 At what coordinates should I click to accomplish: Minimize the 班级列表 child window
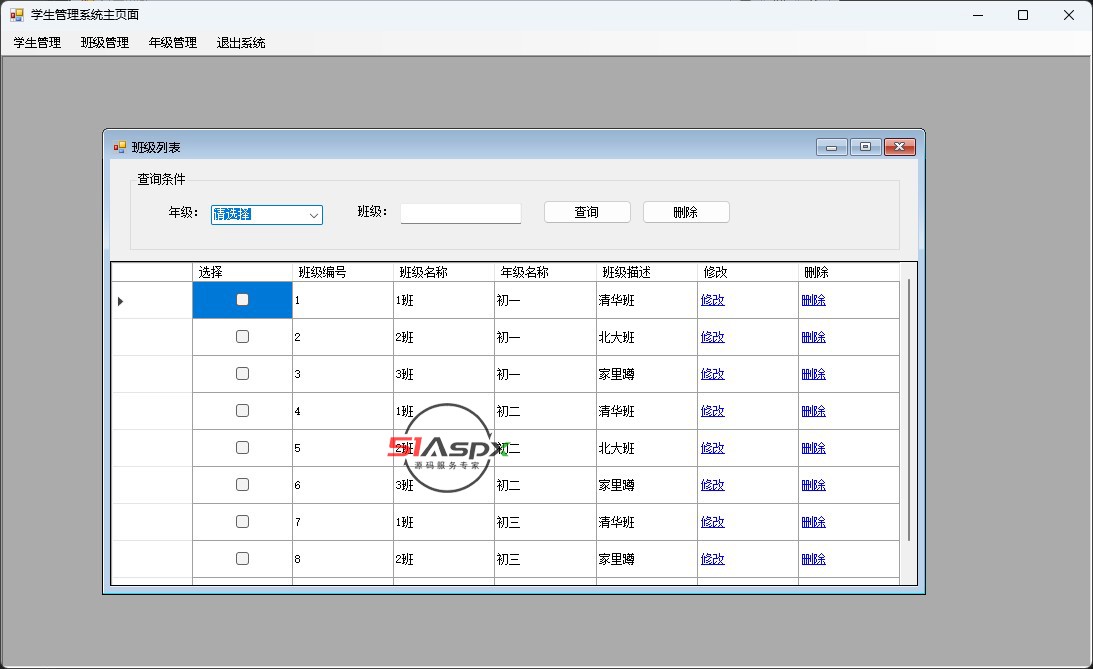coord(831,147)
